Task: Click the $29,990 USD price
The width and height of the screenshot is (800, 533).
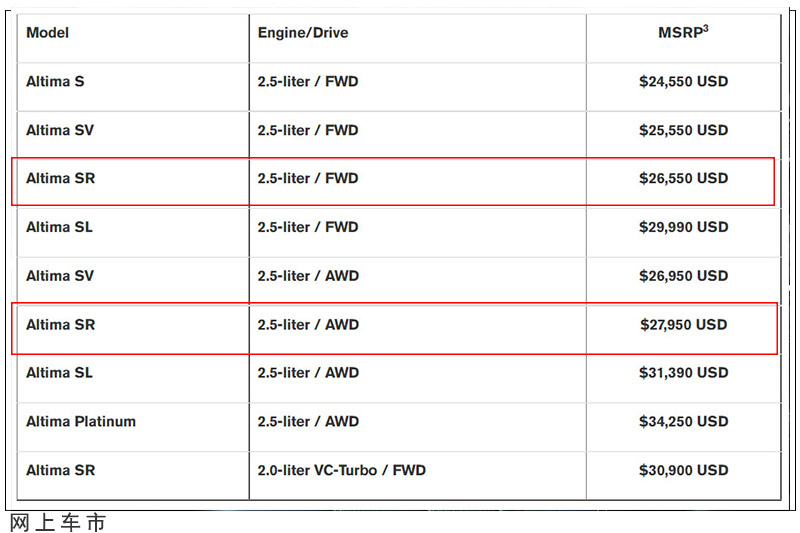Action: 684,227
